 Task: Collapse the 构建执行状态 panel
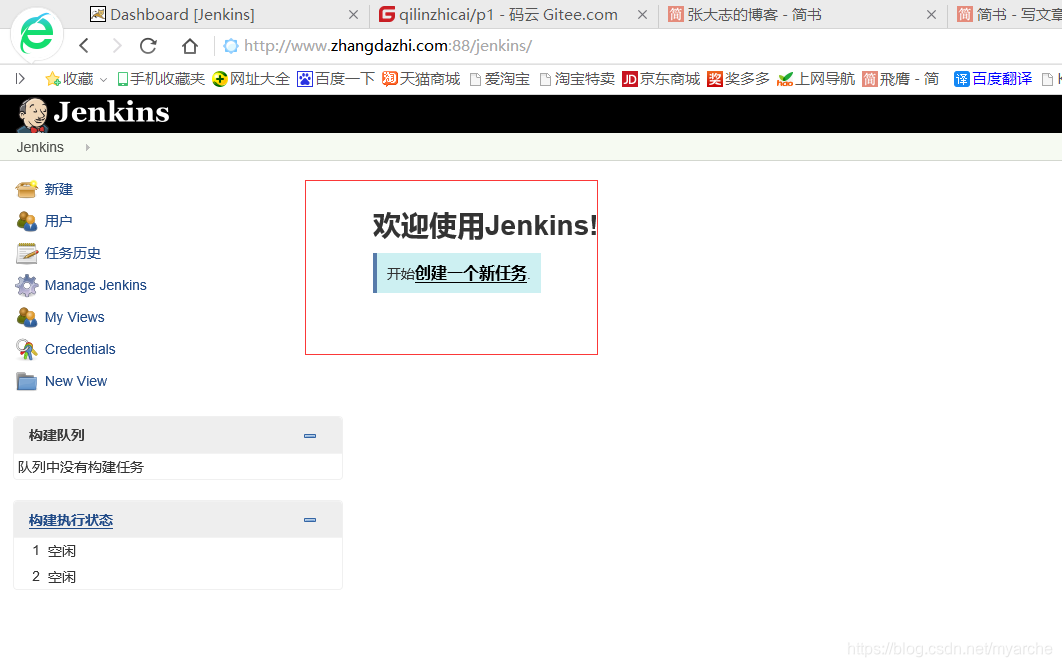pos(310,520)
